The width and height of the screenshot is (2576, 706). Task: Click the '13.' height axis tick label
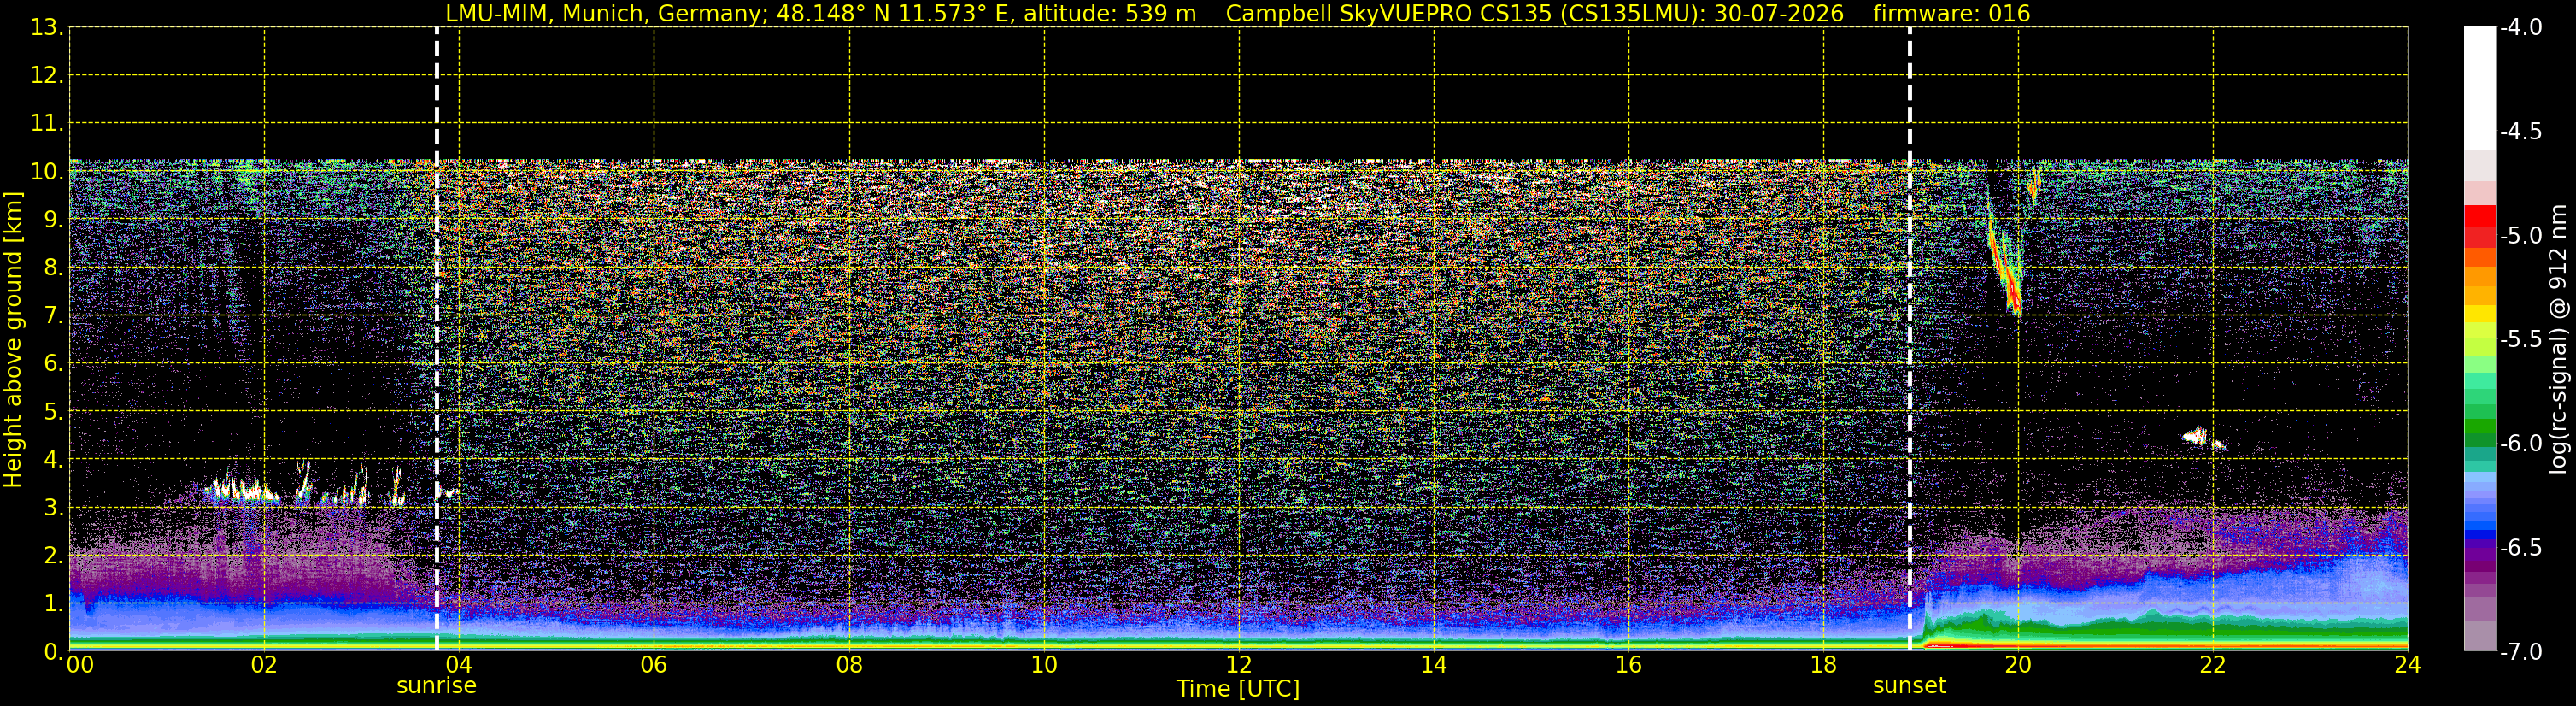47,28
